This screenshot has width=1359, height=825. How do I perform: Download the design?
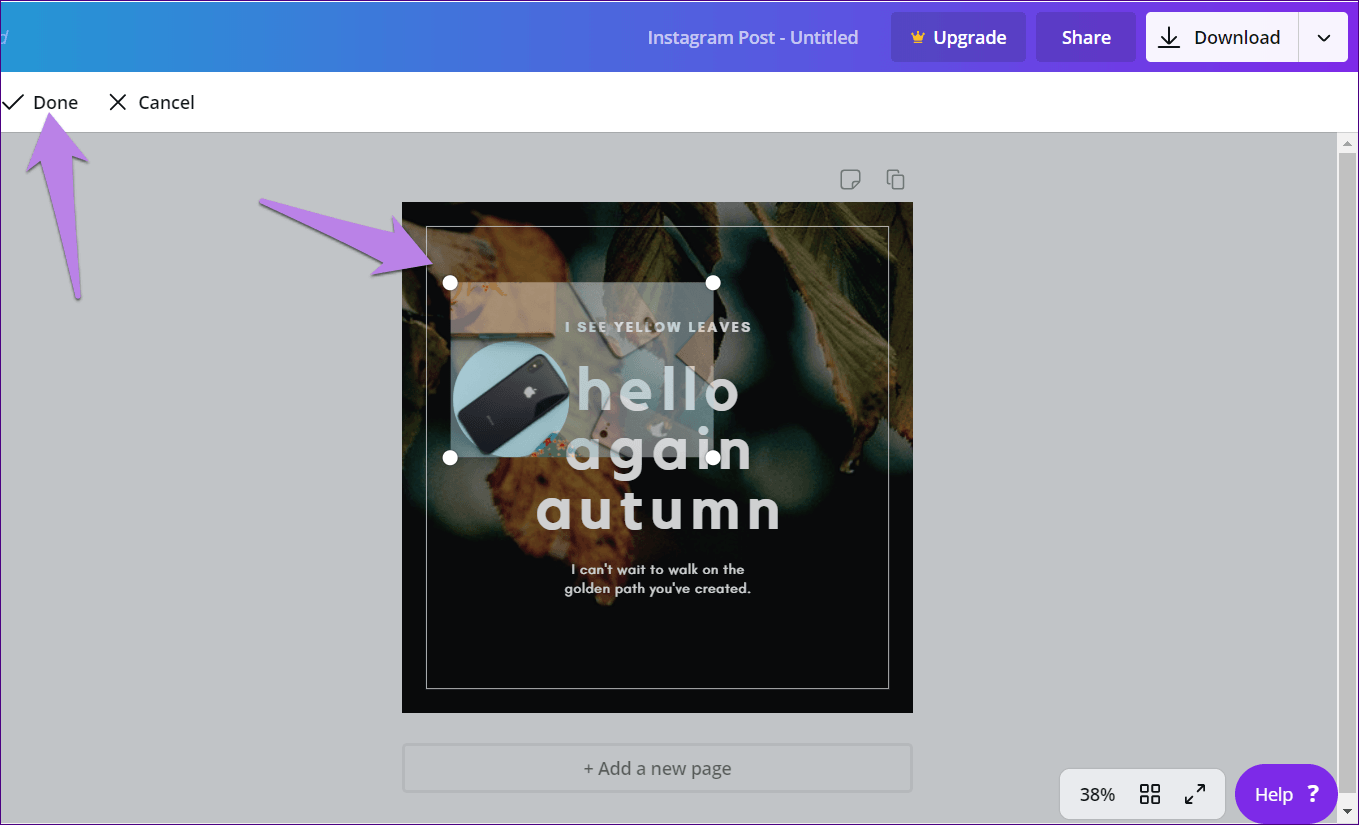(1222, 37)
